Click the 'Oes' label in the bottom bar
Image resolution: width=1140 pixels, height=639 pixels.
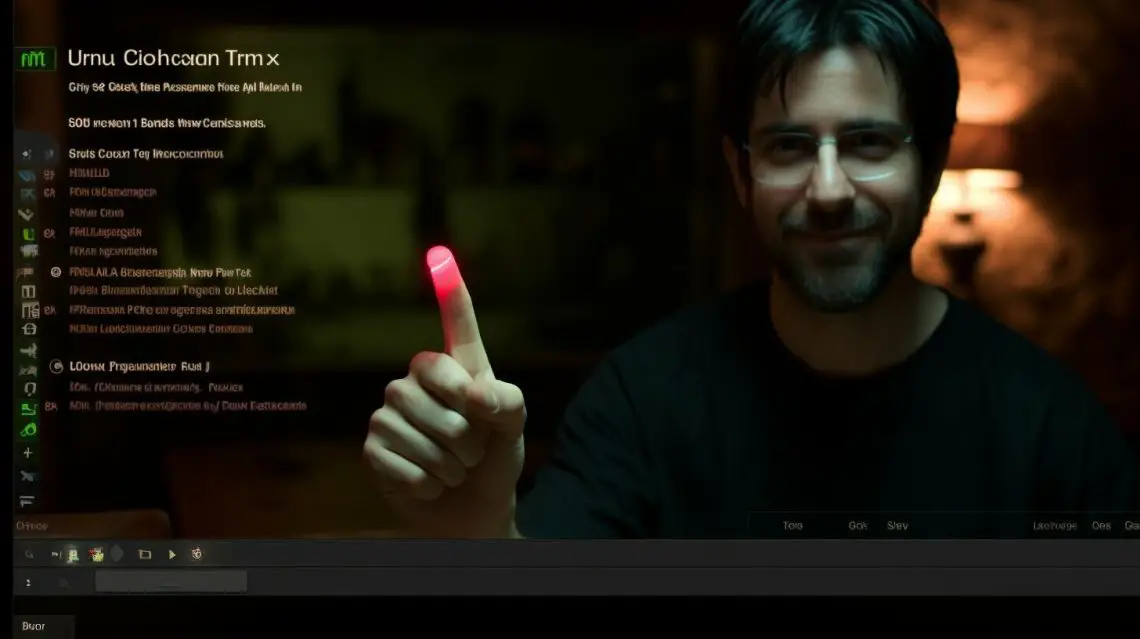pos(1101,525)
